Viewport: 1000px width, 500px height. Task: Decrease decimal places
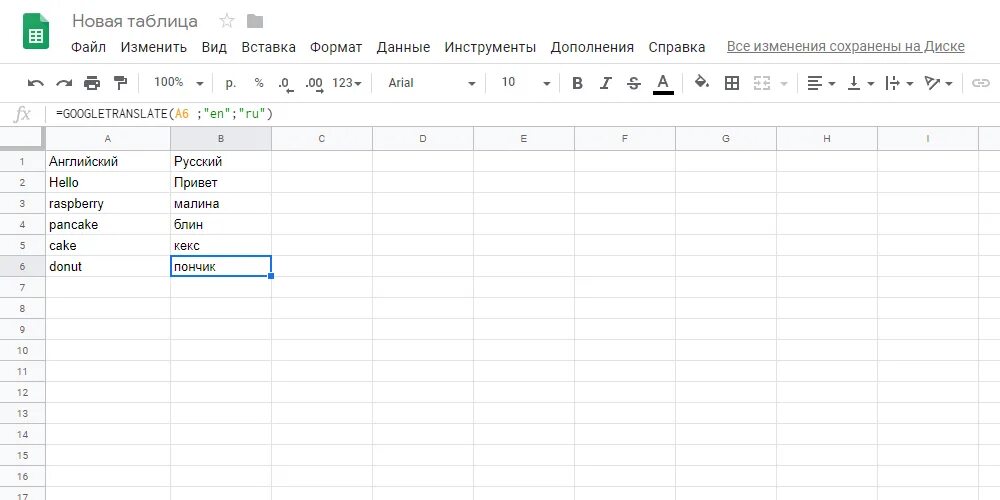coord(286,84)
